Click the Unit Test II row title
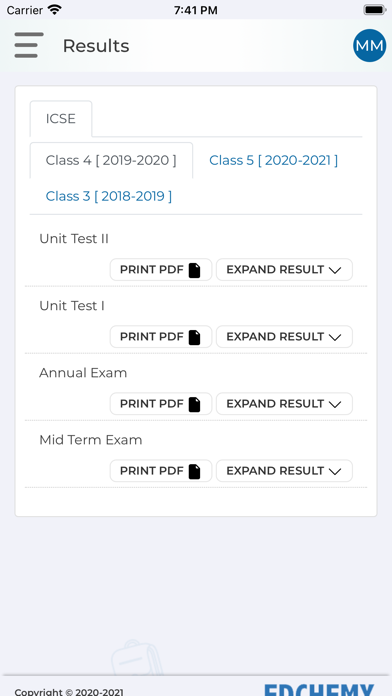The image size is (392, 696). pos(74,239)
